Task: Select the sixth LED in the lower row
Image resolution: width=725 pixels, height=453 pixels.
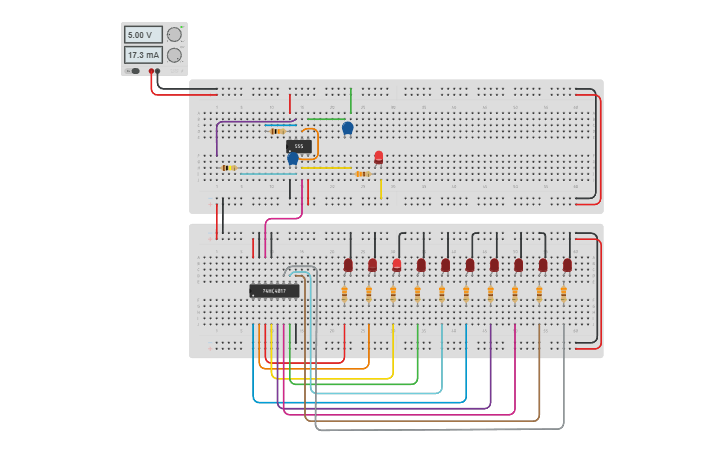Action: [470, 266]
